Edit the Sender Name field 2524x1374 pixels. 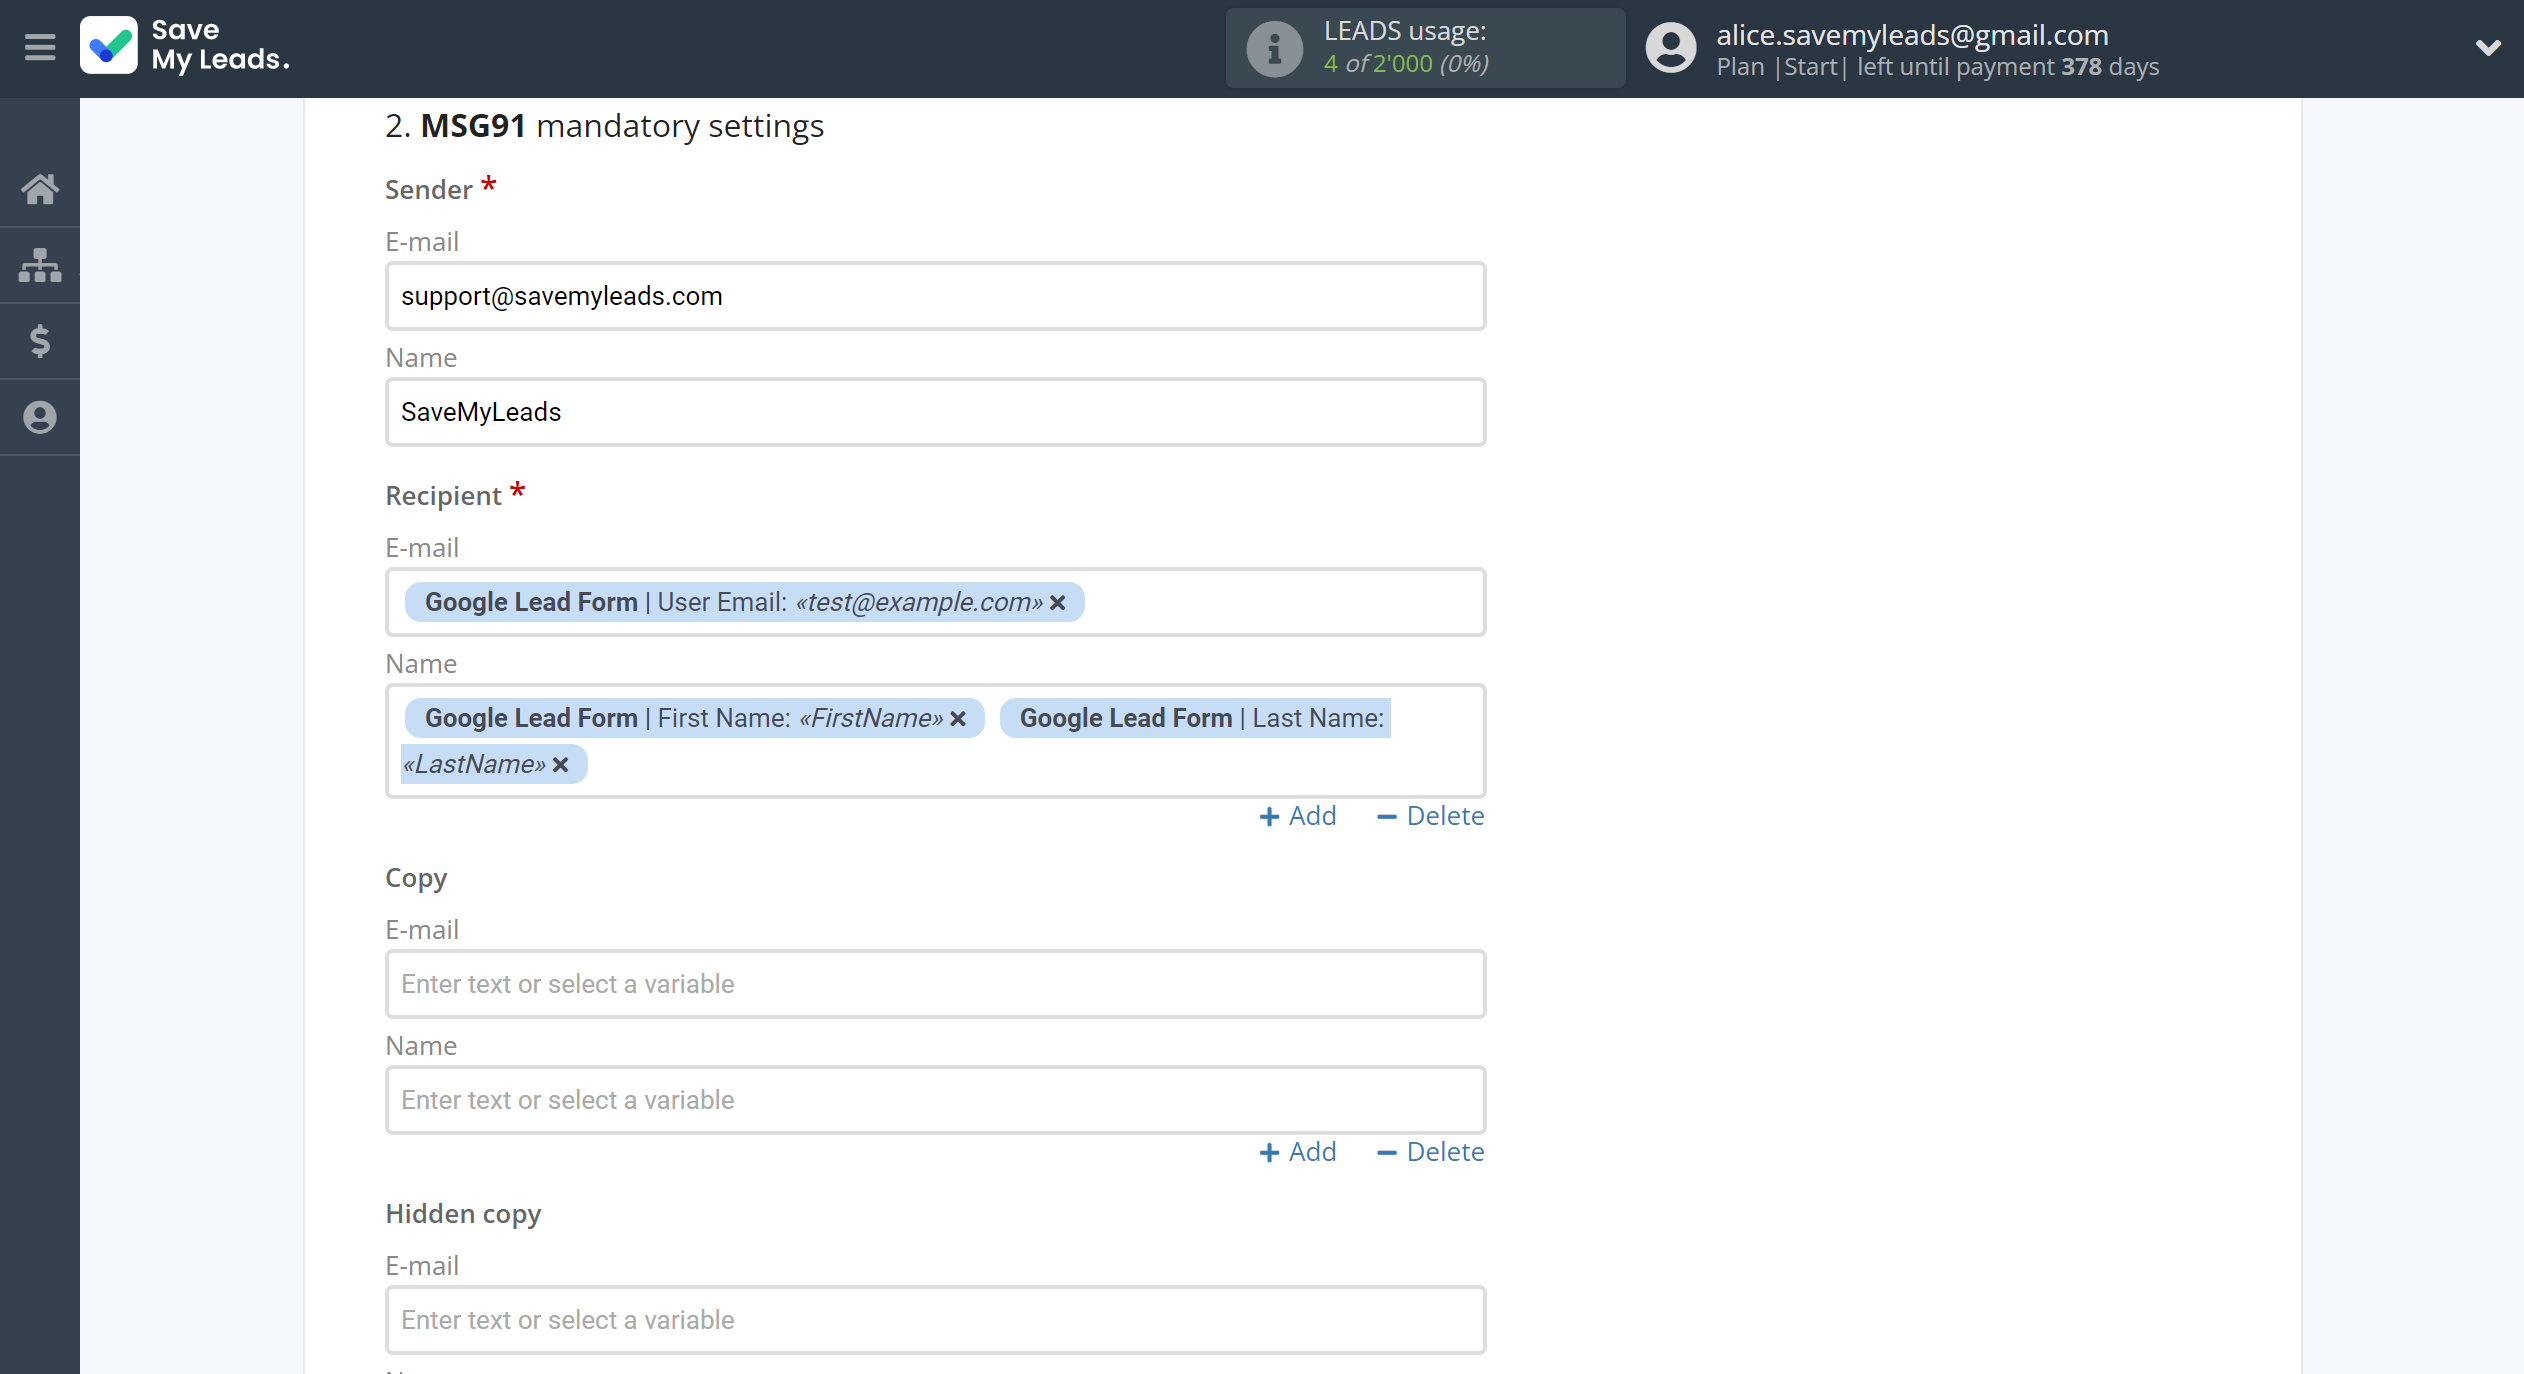pyautogui.click(x=936, y=412)
